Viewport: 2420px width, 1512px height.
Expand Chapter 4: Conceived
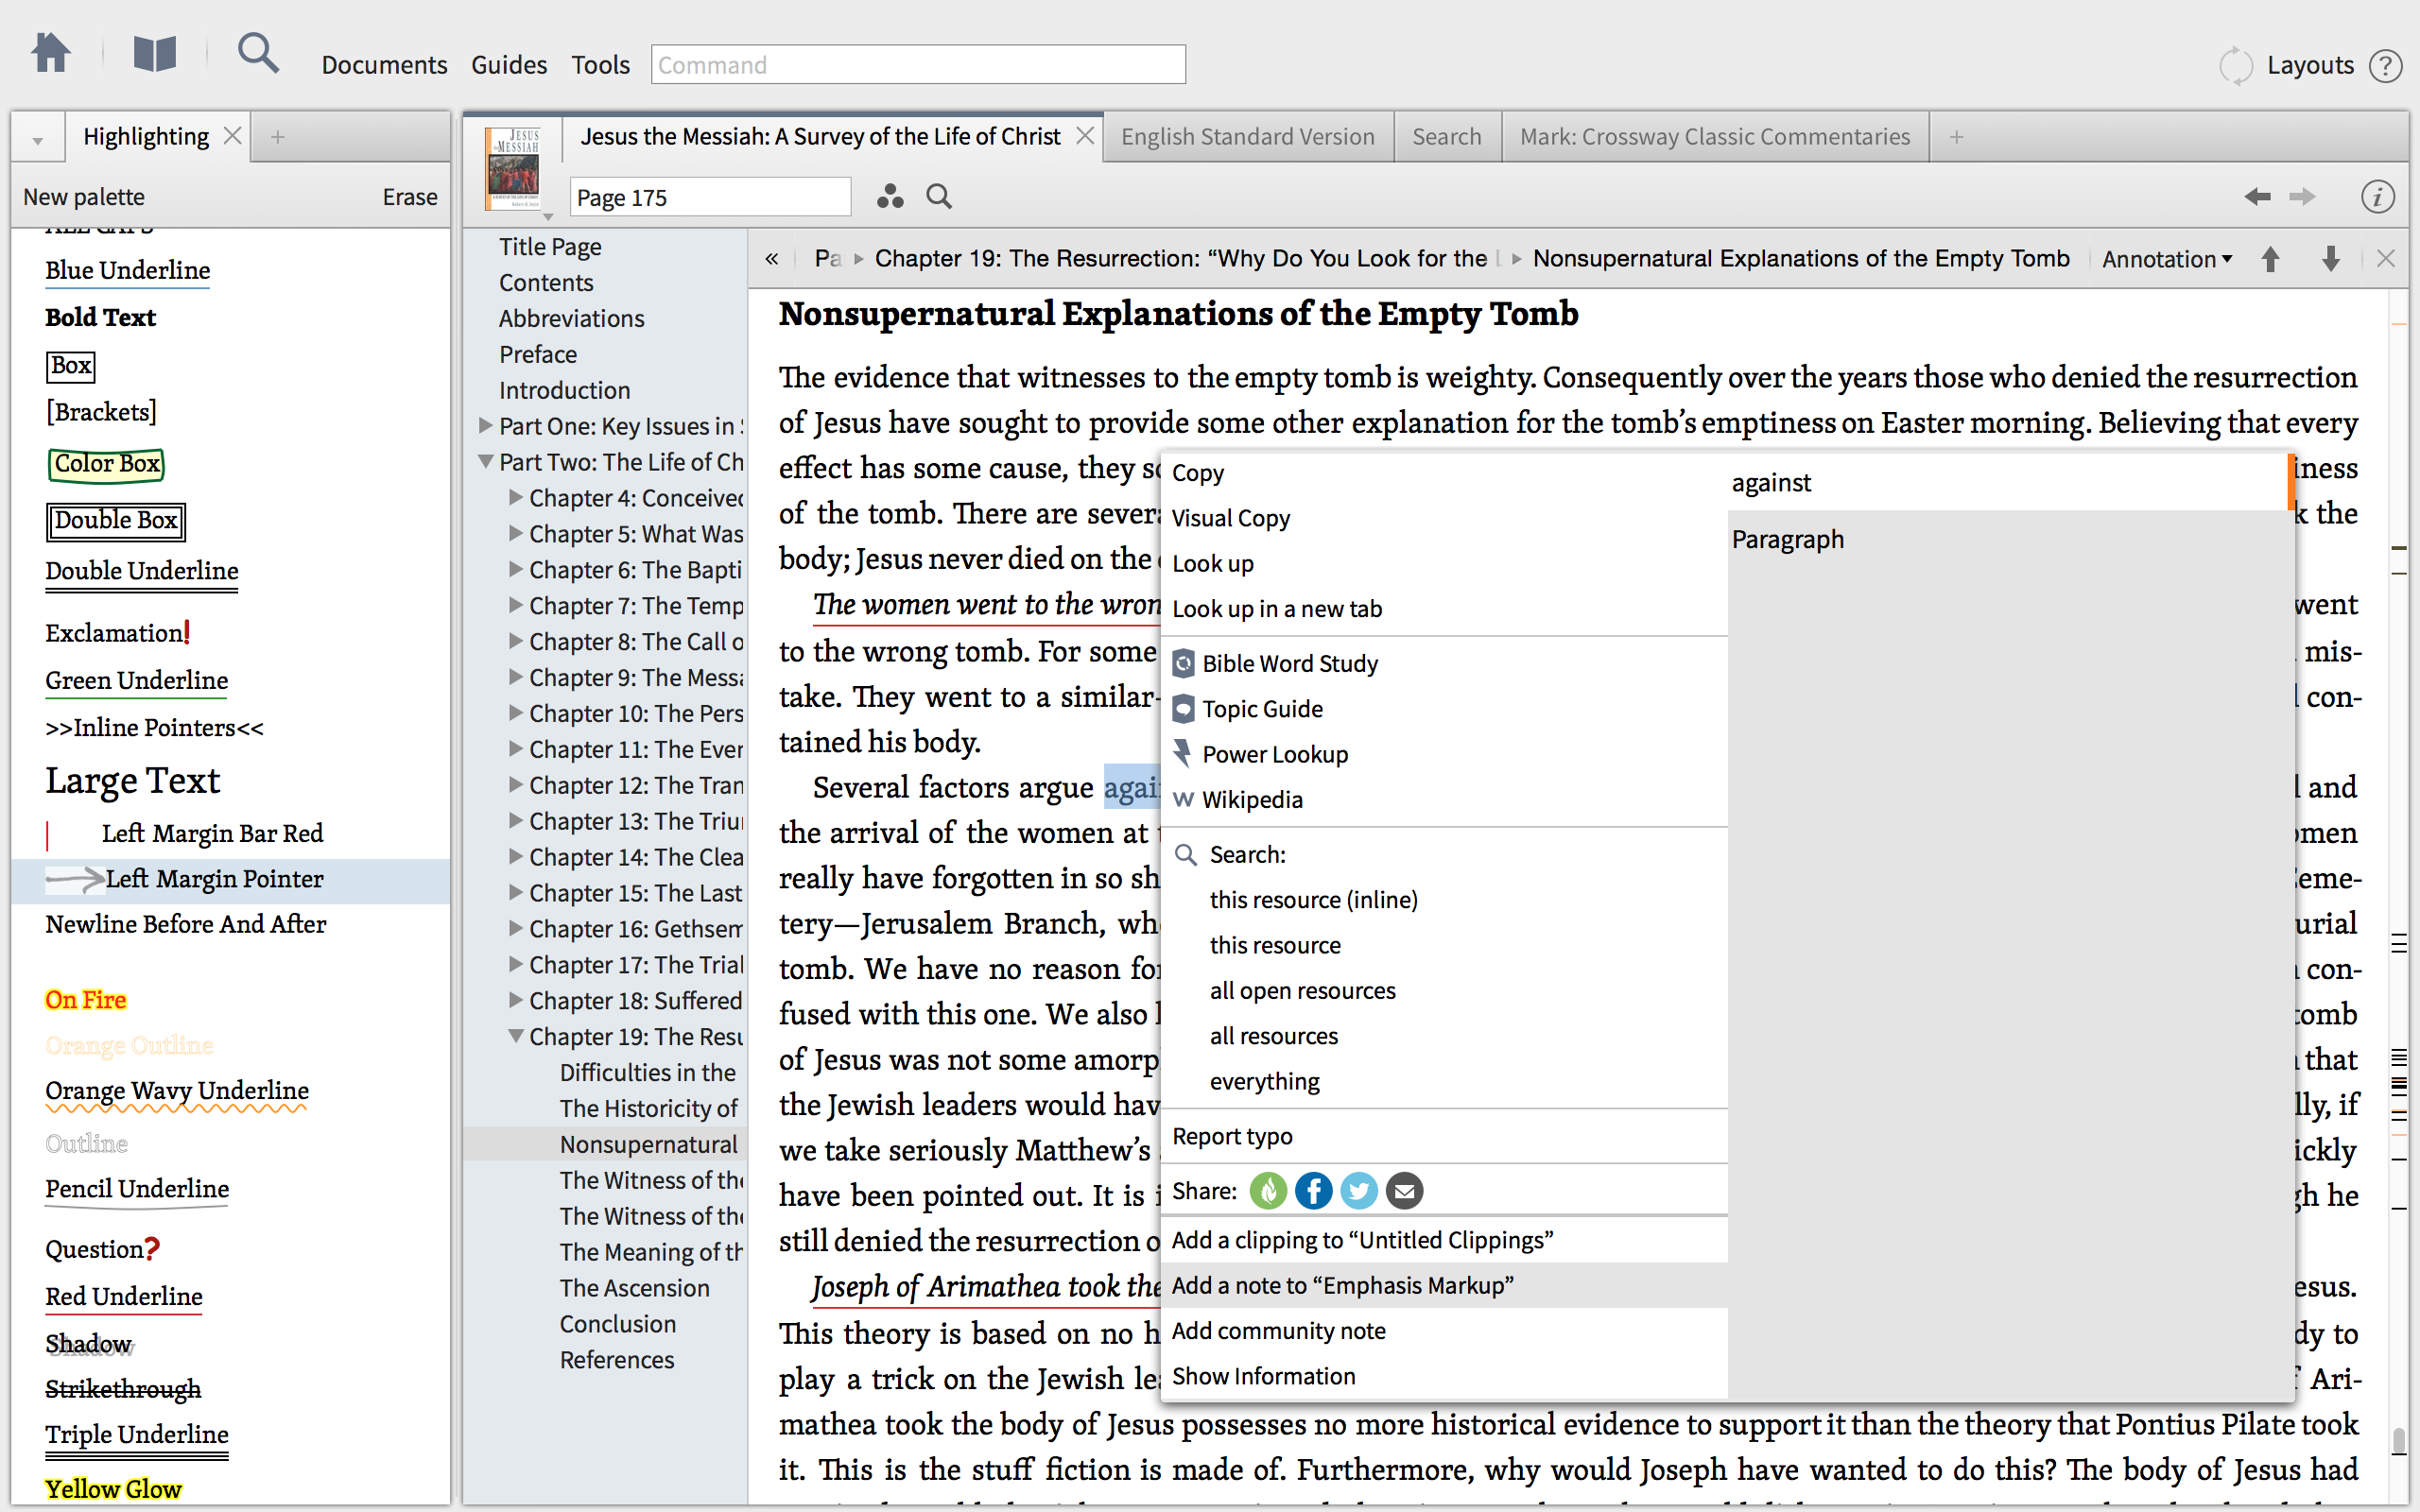point(515,497)
